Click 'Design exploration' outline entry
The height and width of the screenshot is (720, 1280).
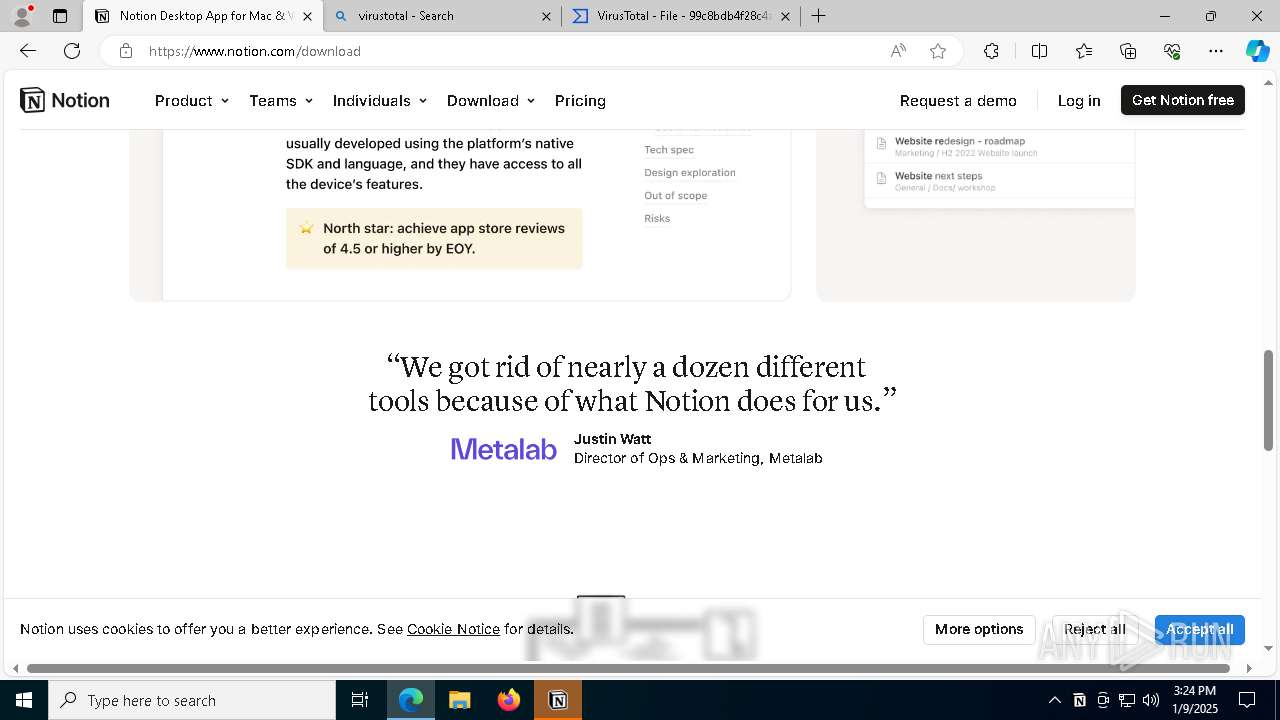[690, 173]
